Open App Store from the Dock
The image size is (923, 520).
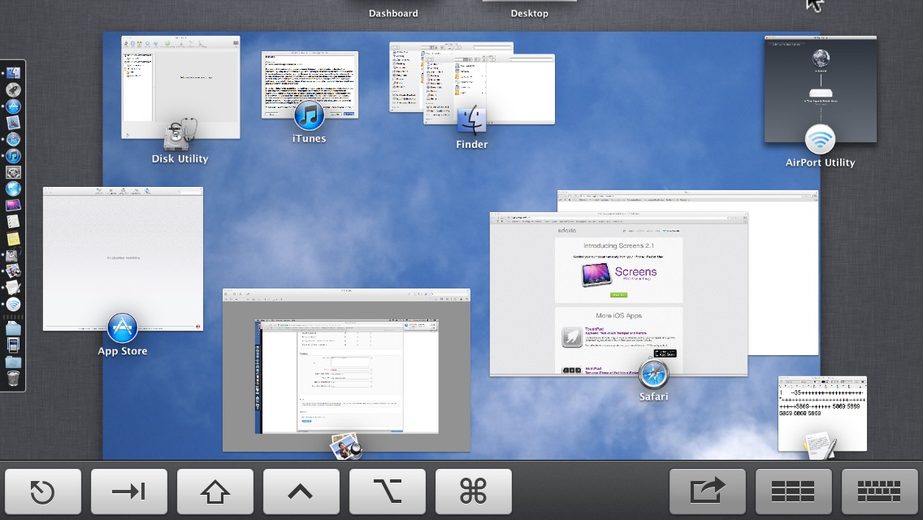(13, 106)
